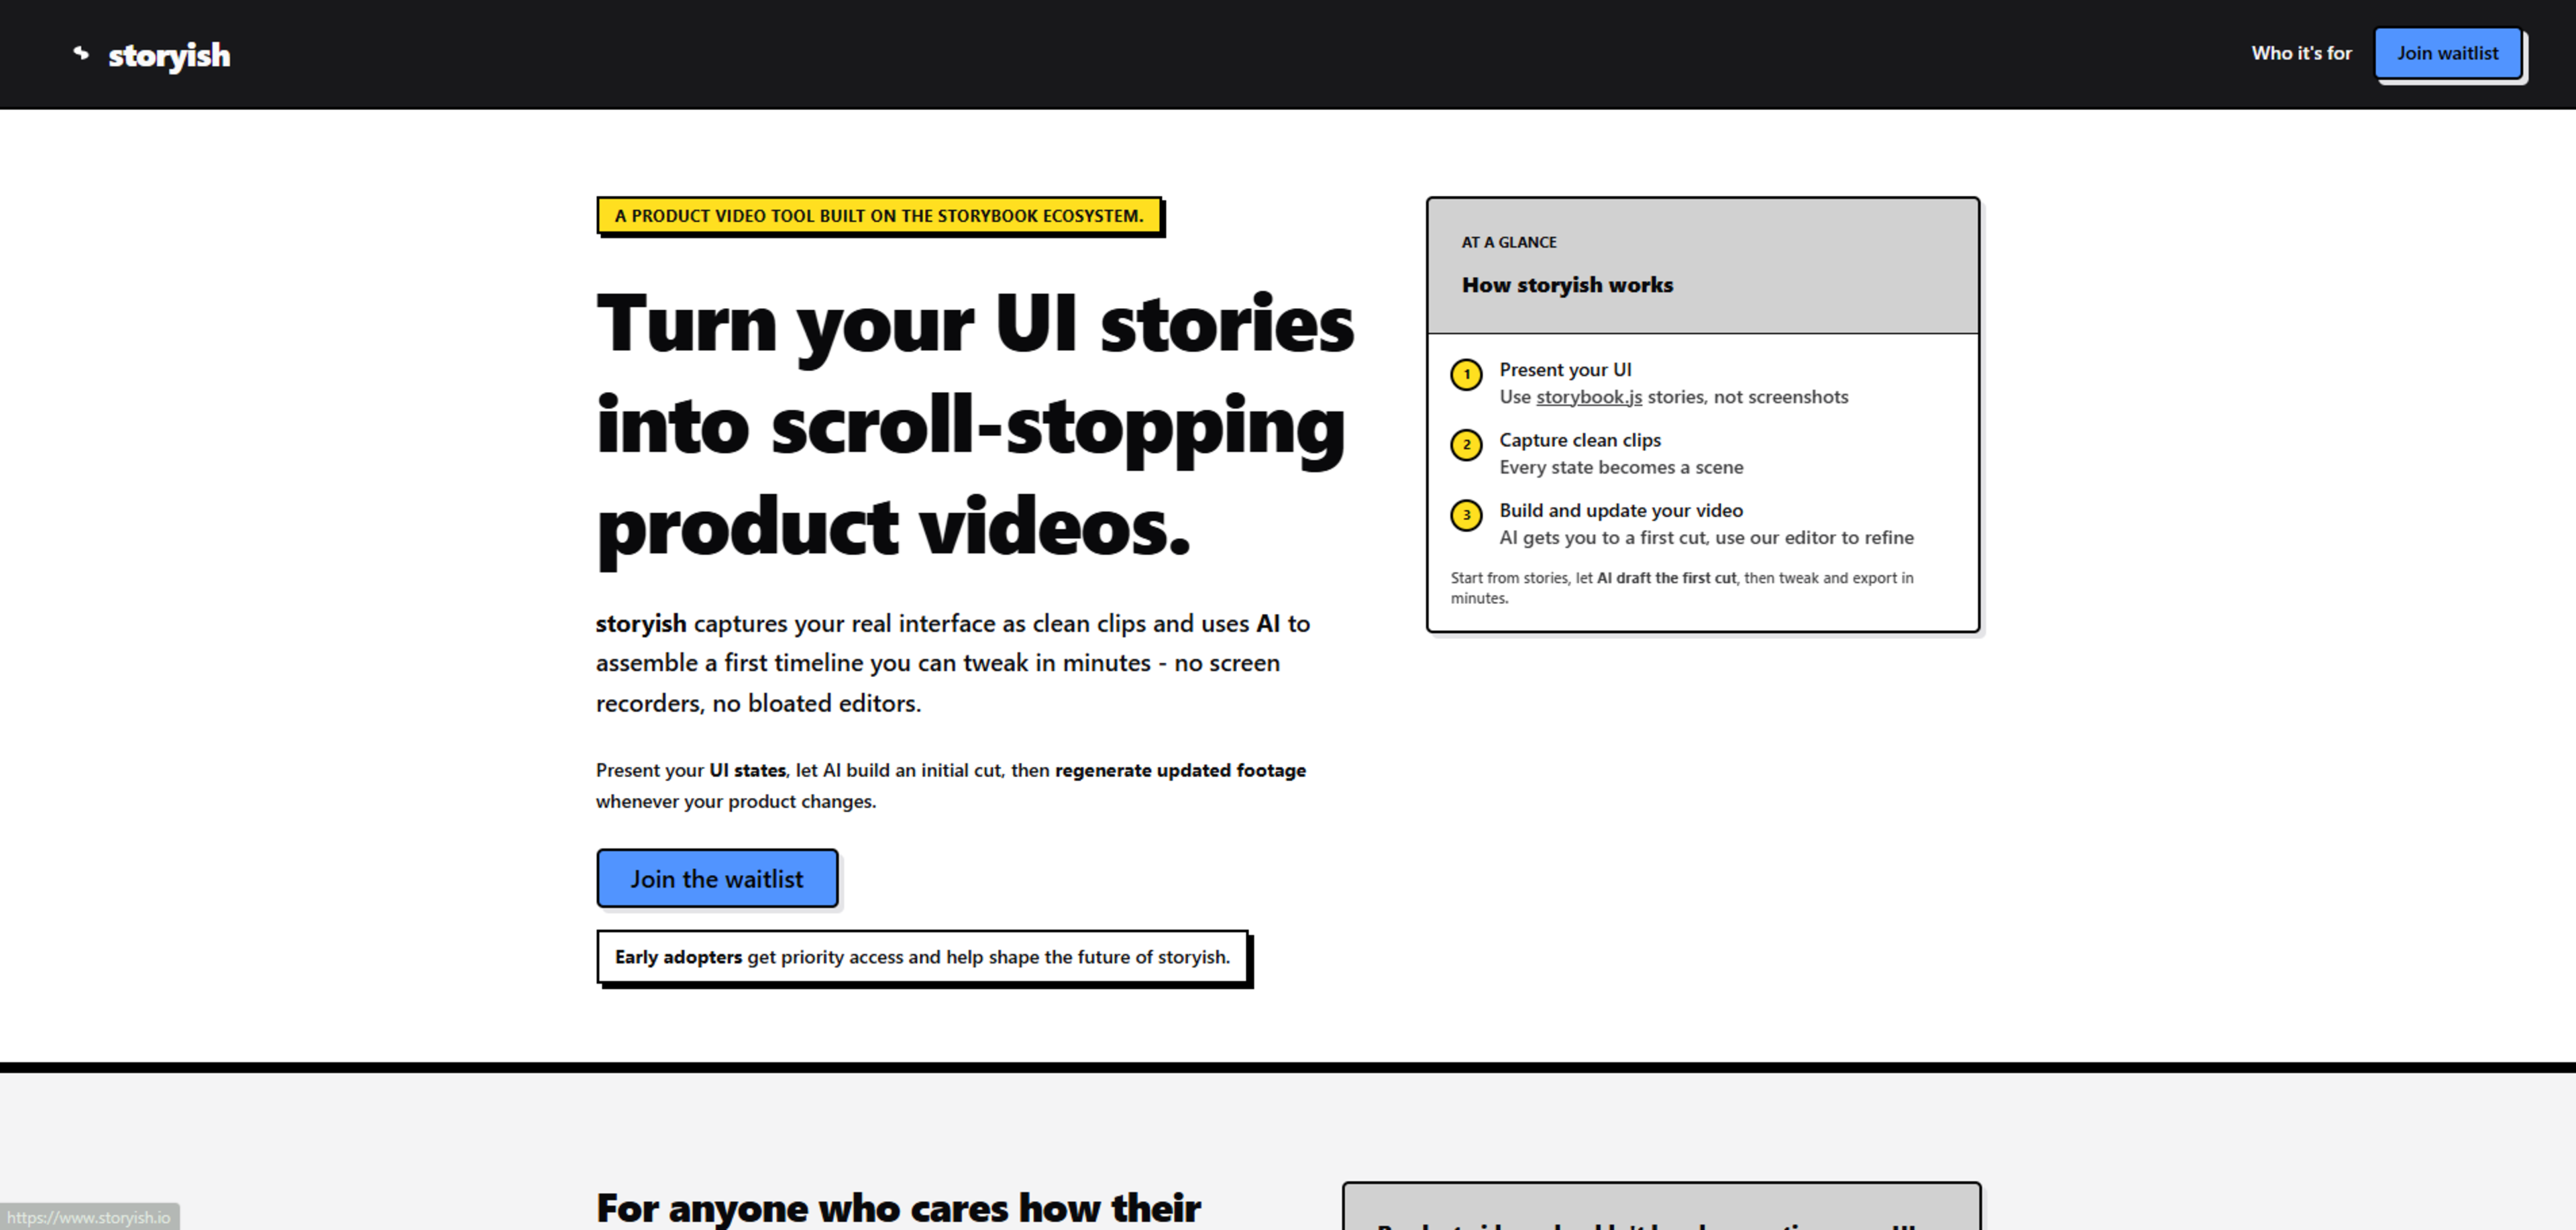Click the step 3 numbered circle
This screenshot has width=2576, height=1230.
click(1466, 515)
